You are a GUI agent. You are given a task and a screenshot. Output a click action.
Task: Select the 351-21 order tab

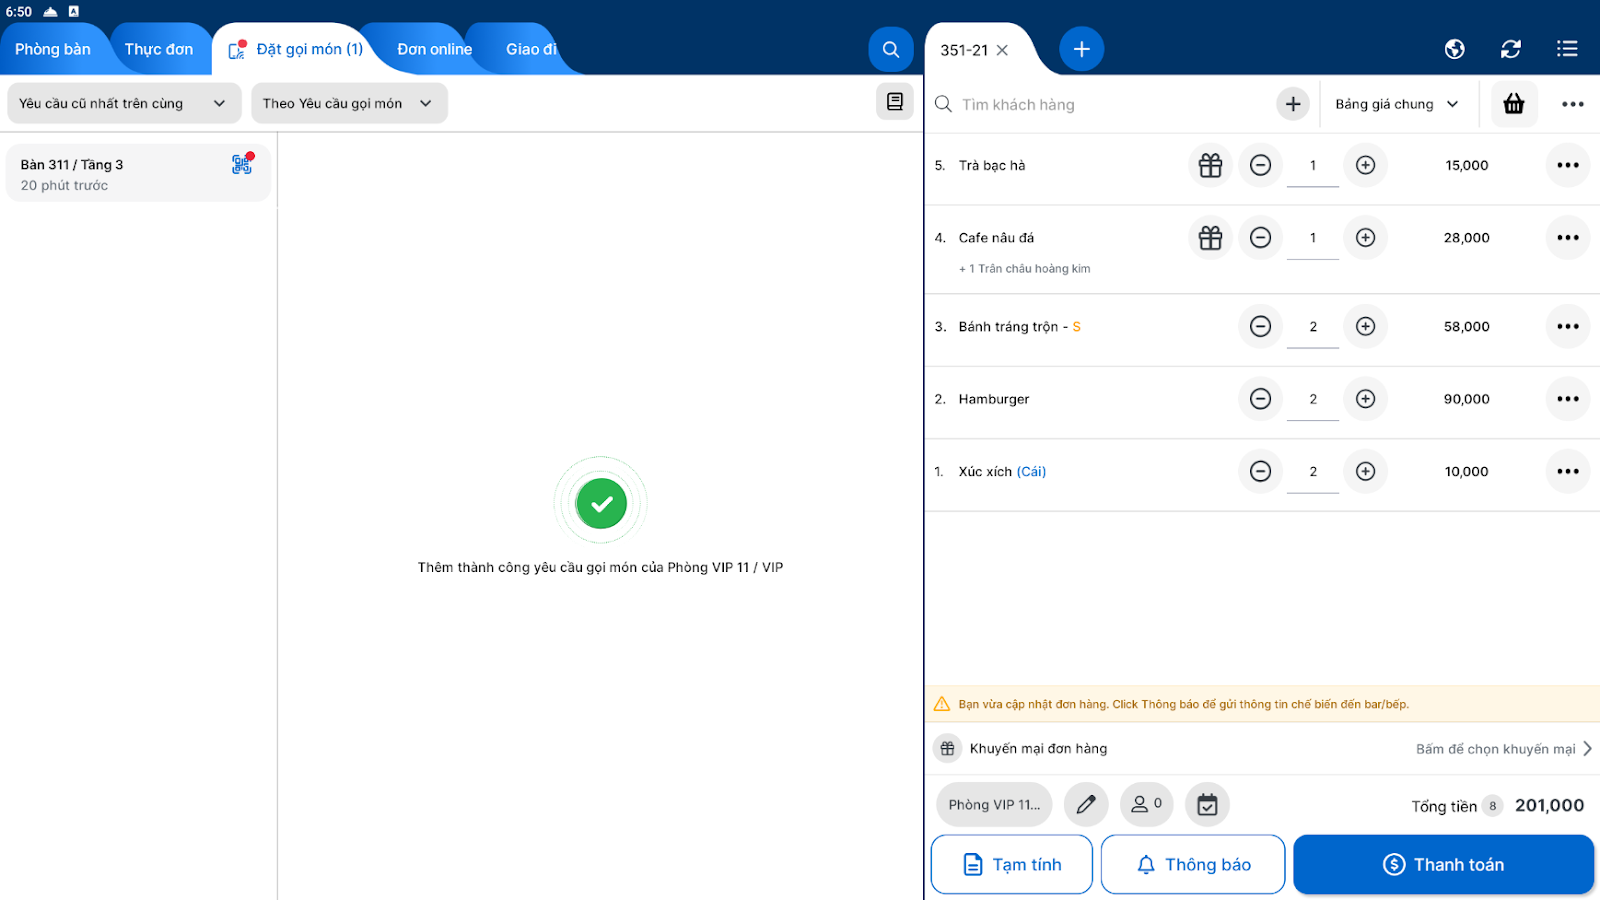pos(964,50)
